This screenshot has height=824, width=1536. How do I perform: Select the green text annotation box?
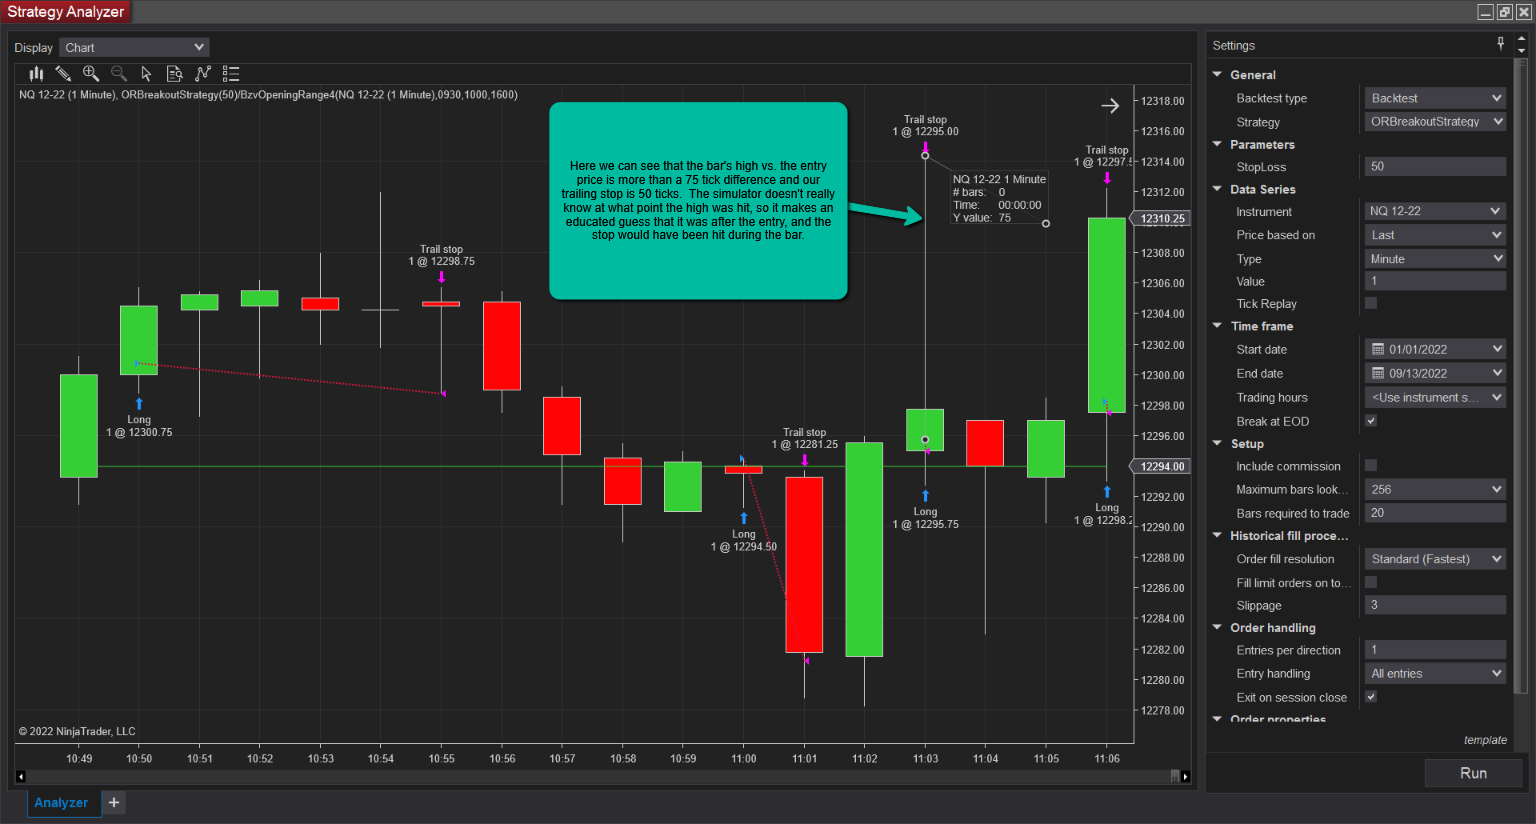pos(698,200)
